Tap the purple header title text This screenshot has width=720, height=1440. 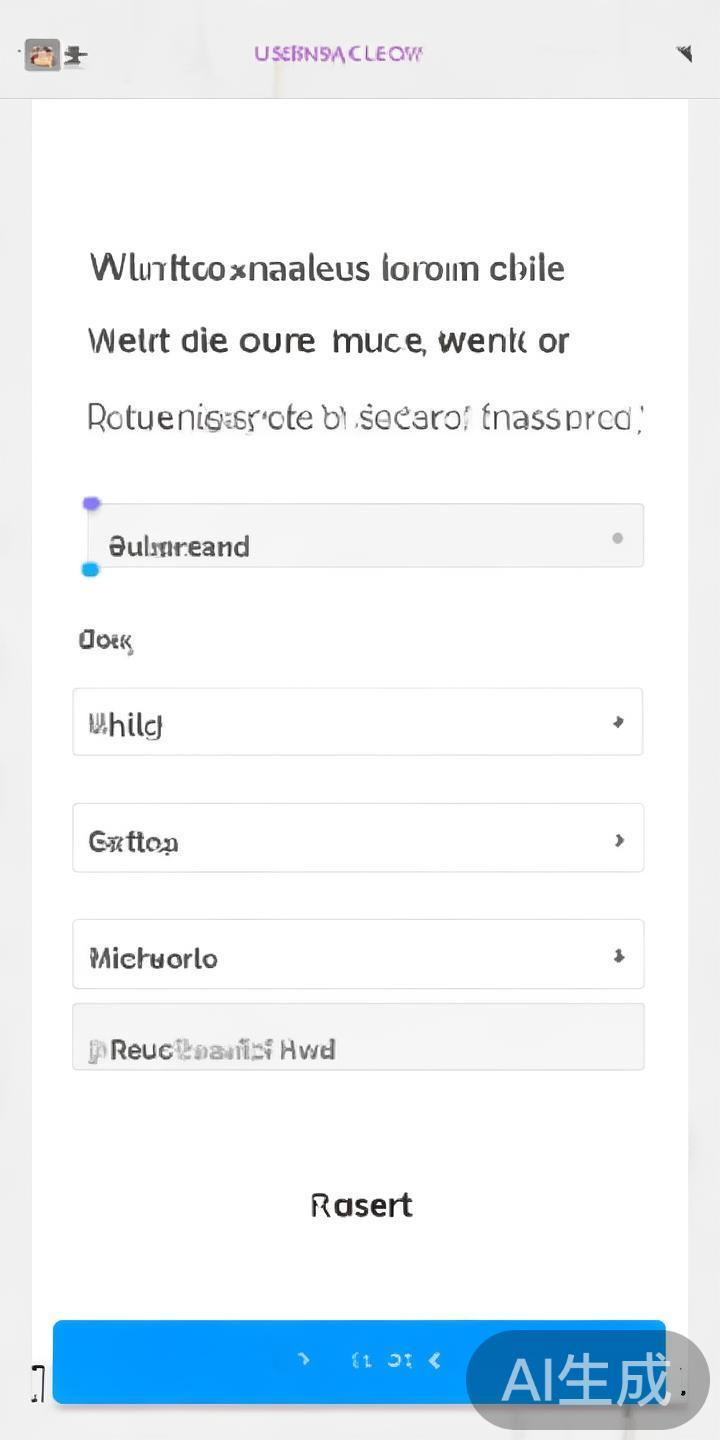pos(338,54)
